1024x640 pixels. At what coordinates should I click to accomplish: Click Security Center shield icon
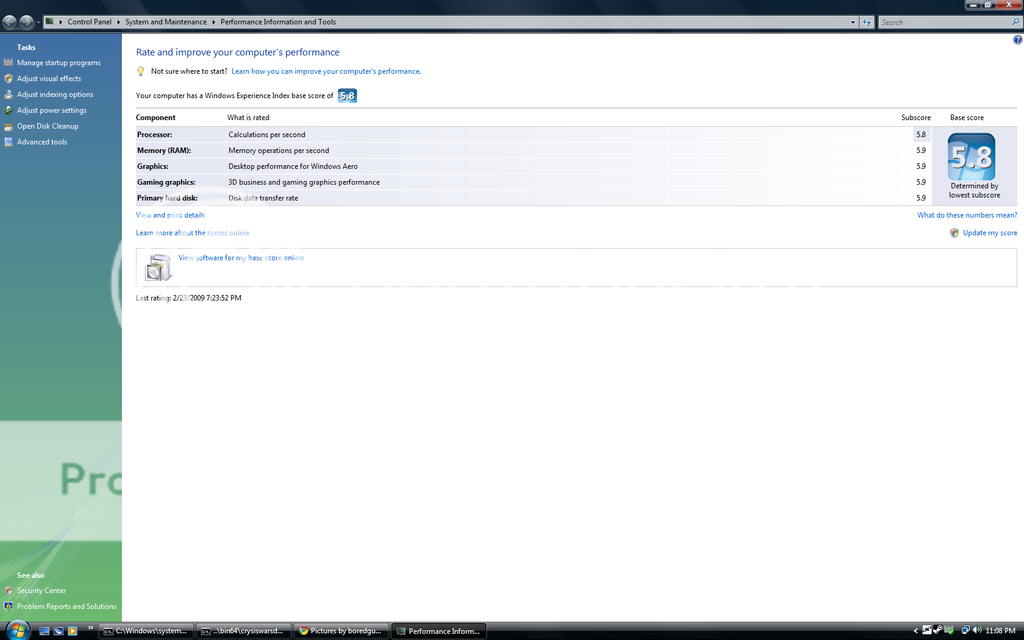coord(8,590)
